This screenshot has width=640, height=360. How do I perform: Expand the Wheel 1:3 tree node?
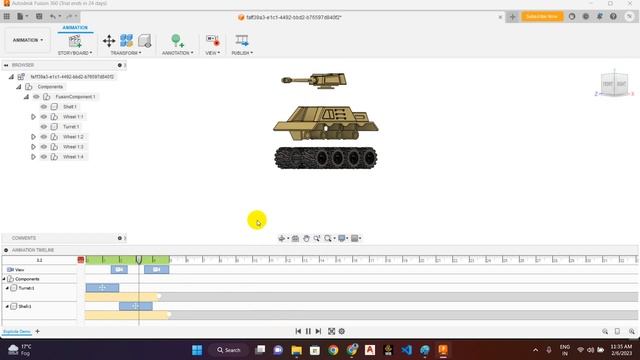tap(33, 147)
